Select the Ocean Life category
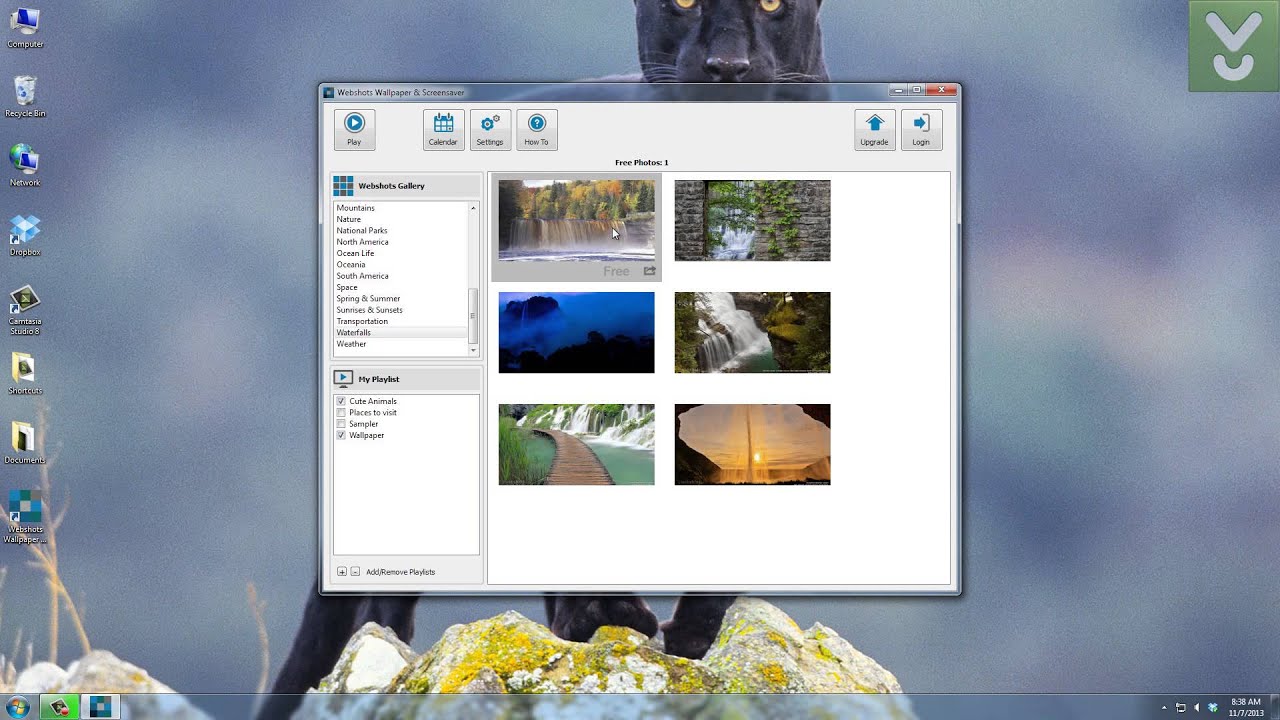This screenshot has width=1280, height=720. 355,253
